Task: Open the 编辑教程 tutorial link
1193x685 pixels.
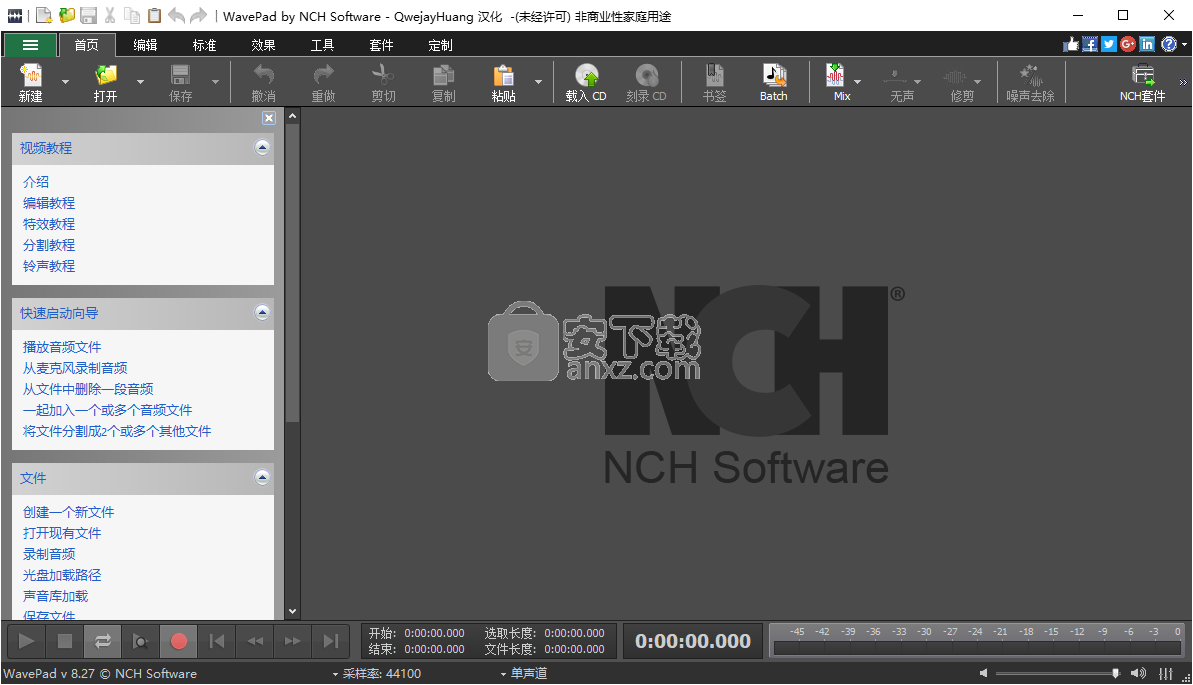Action: [x=49, y=203]
